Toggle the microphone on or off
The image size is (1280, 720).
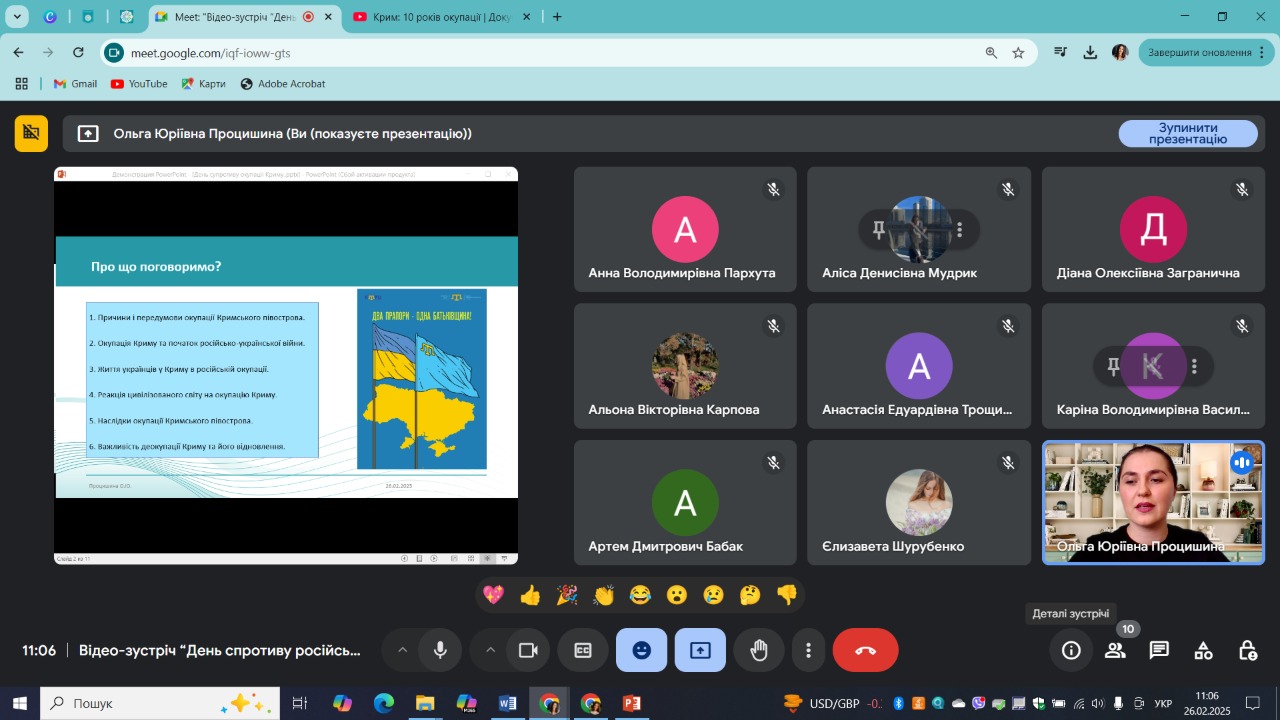point(440,650)
